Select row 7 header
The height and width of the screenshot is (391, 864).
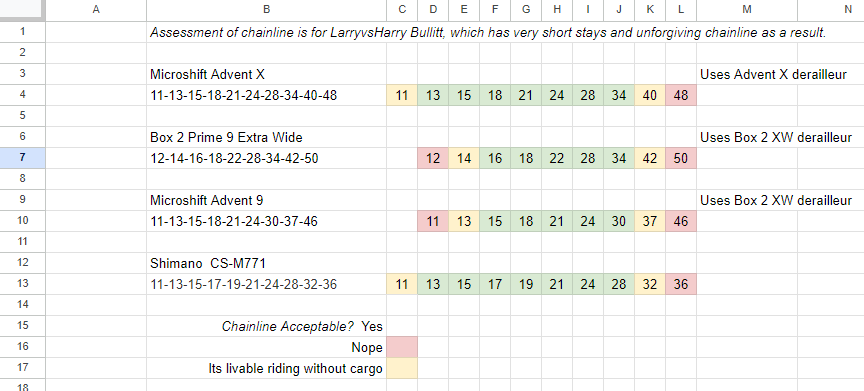[x=23, y=158]
